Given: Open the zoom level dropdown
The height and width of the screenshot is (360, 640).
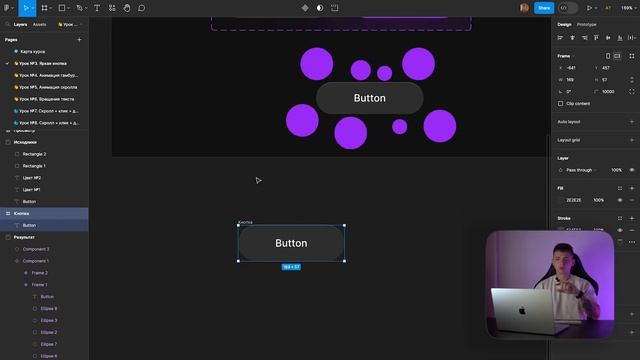Looking at the screenshot, I should pos(627,8).
